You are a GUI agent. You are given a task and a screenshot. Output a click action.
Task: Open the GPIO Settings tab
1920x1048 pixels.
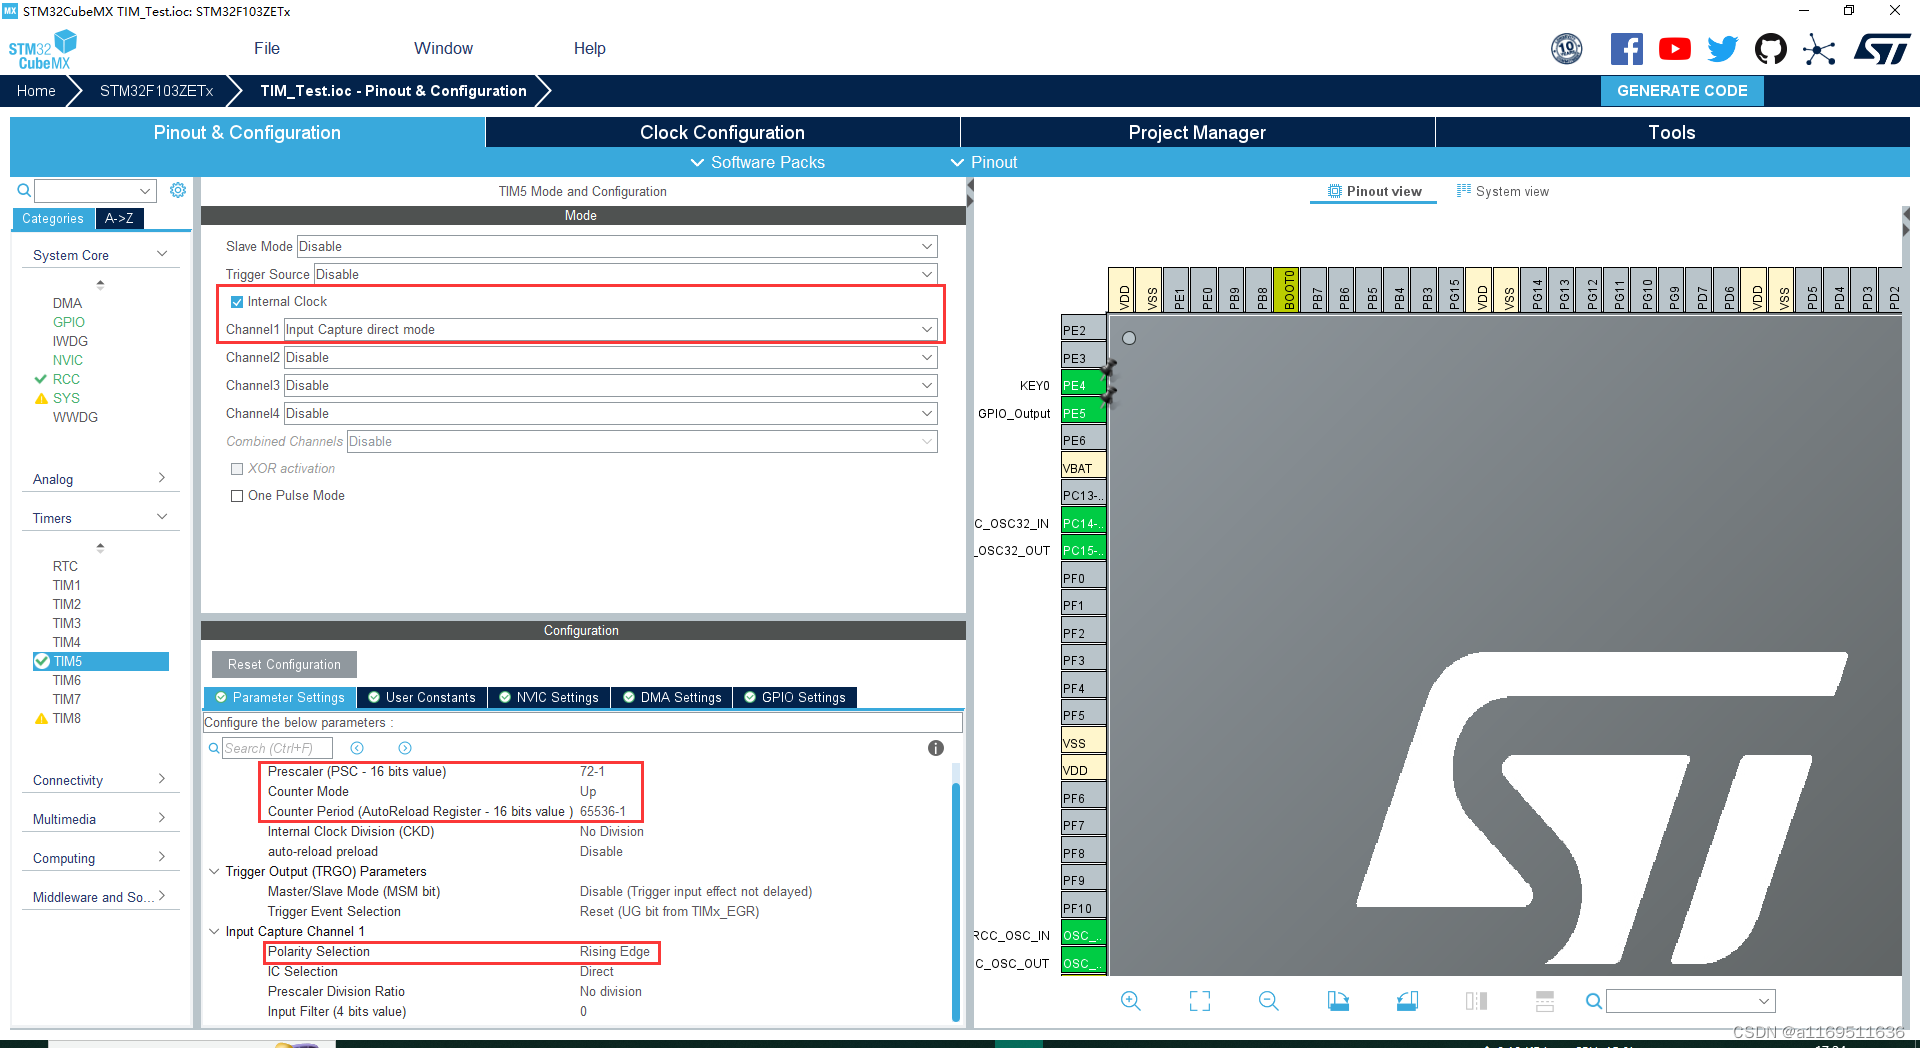tap(795, 697)
